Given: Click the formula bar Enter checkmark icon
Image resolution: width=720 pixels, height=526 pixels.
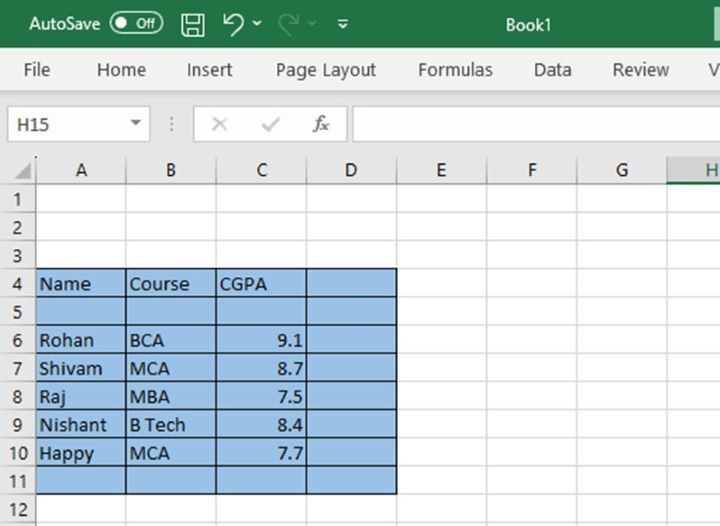Looking at the screenshot, I should [270, 124].
